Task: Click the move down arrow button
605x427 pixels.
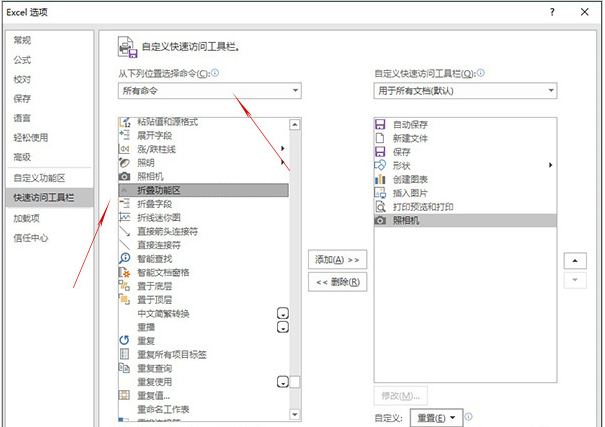Action: point(575,280)
